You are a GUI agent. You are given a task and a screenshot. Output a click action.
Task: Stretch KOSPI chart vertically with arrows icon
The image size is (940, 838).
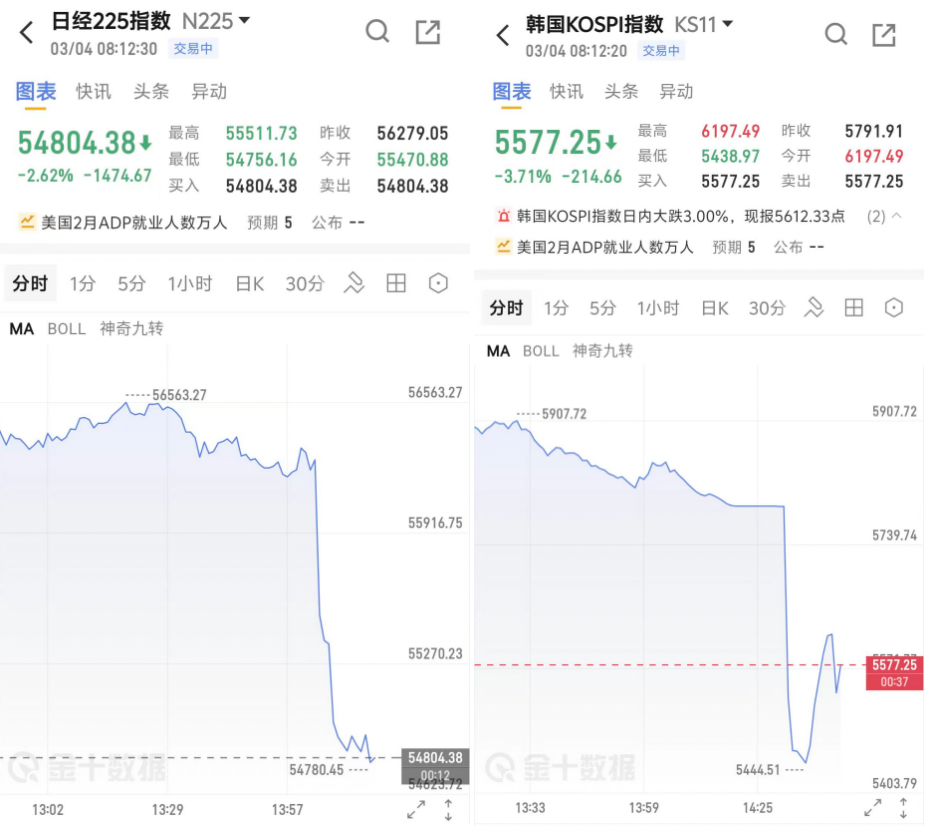pos(905,808)
